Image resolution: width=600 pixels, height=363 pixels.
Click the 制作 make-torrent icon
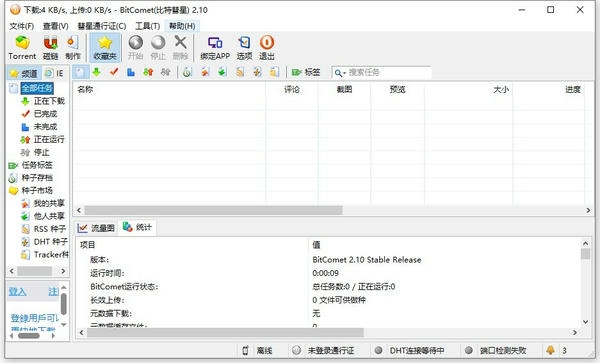pos(73,48)
